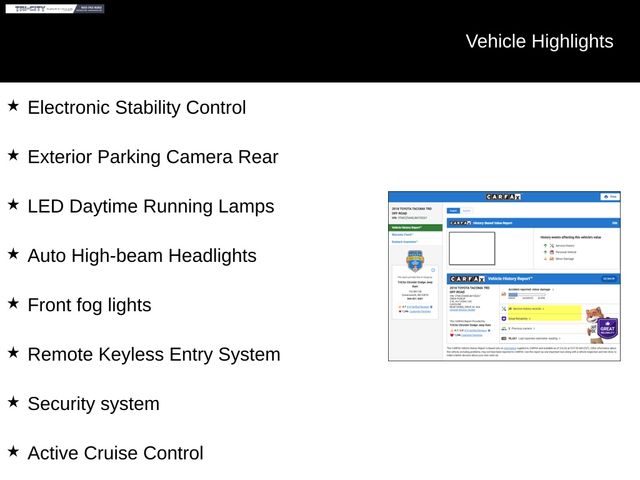This screenshot has height=480, width=640.
Task: Click the star next to Front fog lights
Action: point(13,303)
